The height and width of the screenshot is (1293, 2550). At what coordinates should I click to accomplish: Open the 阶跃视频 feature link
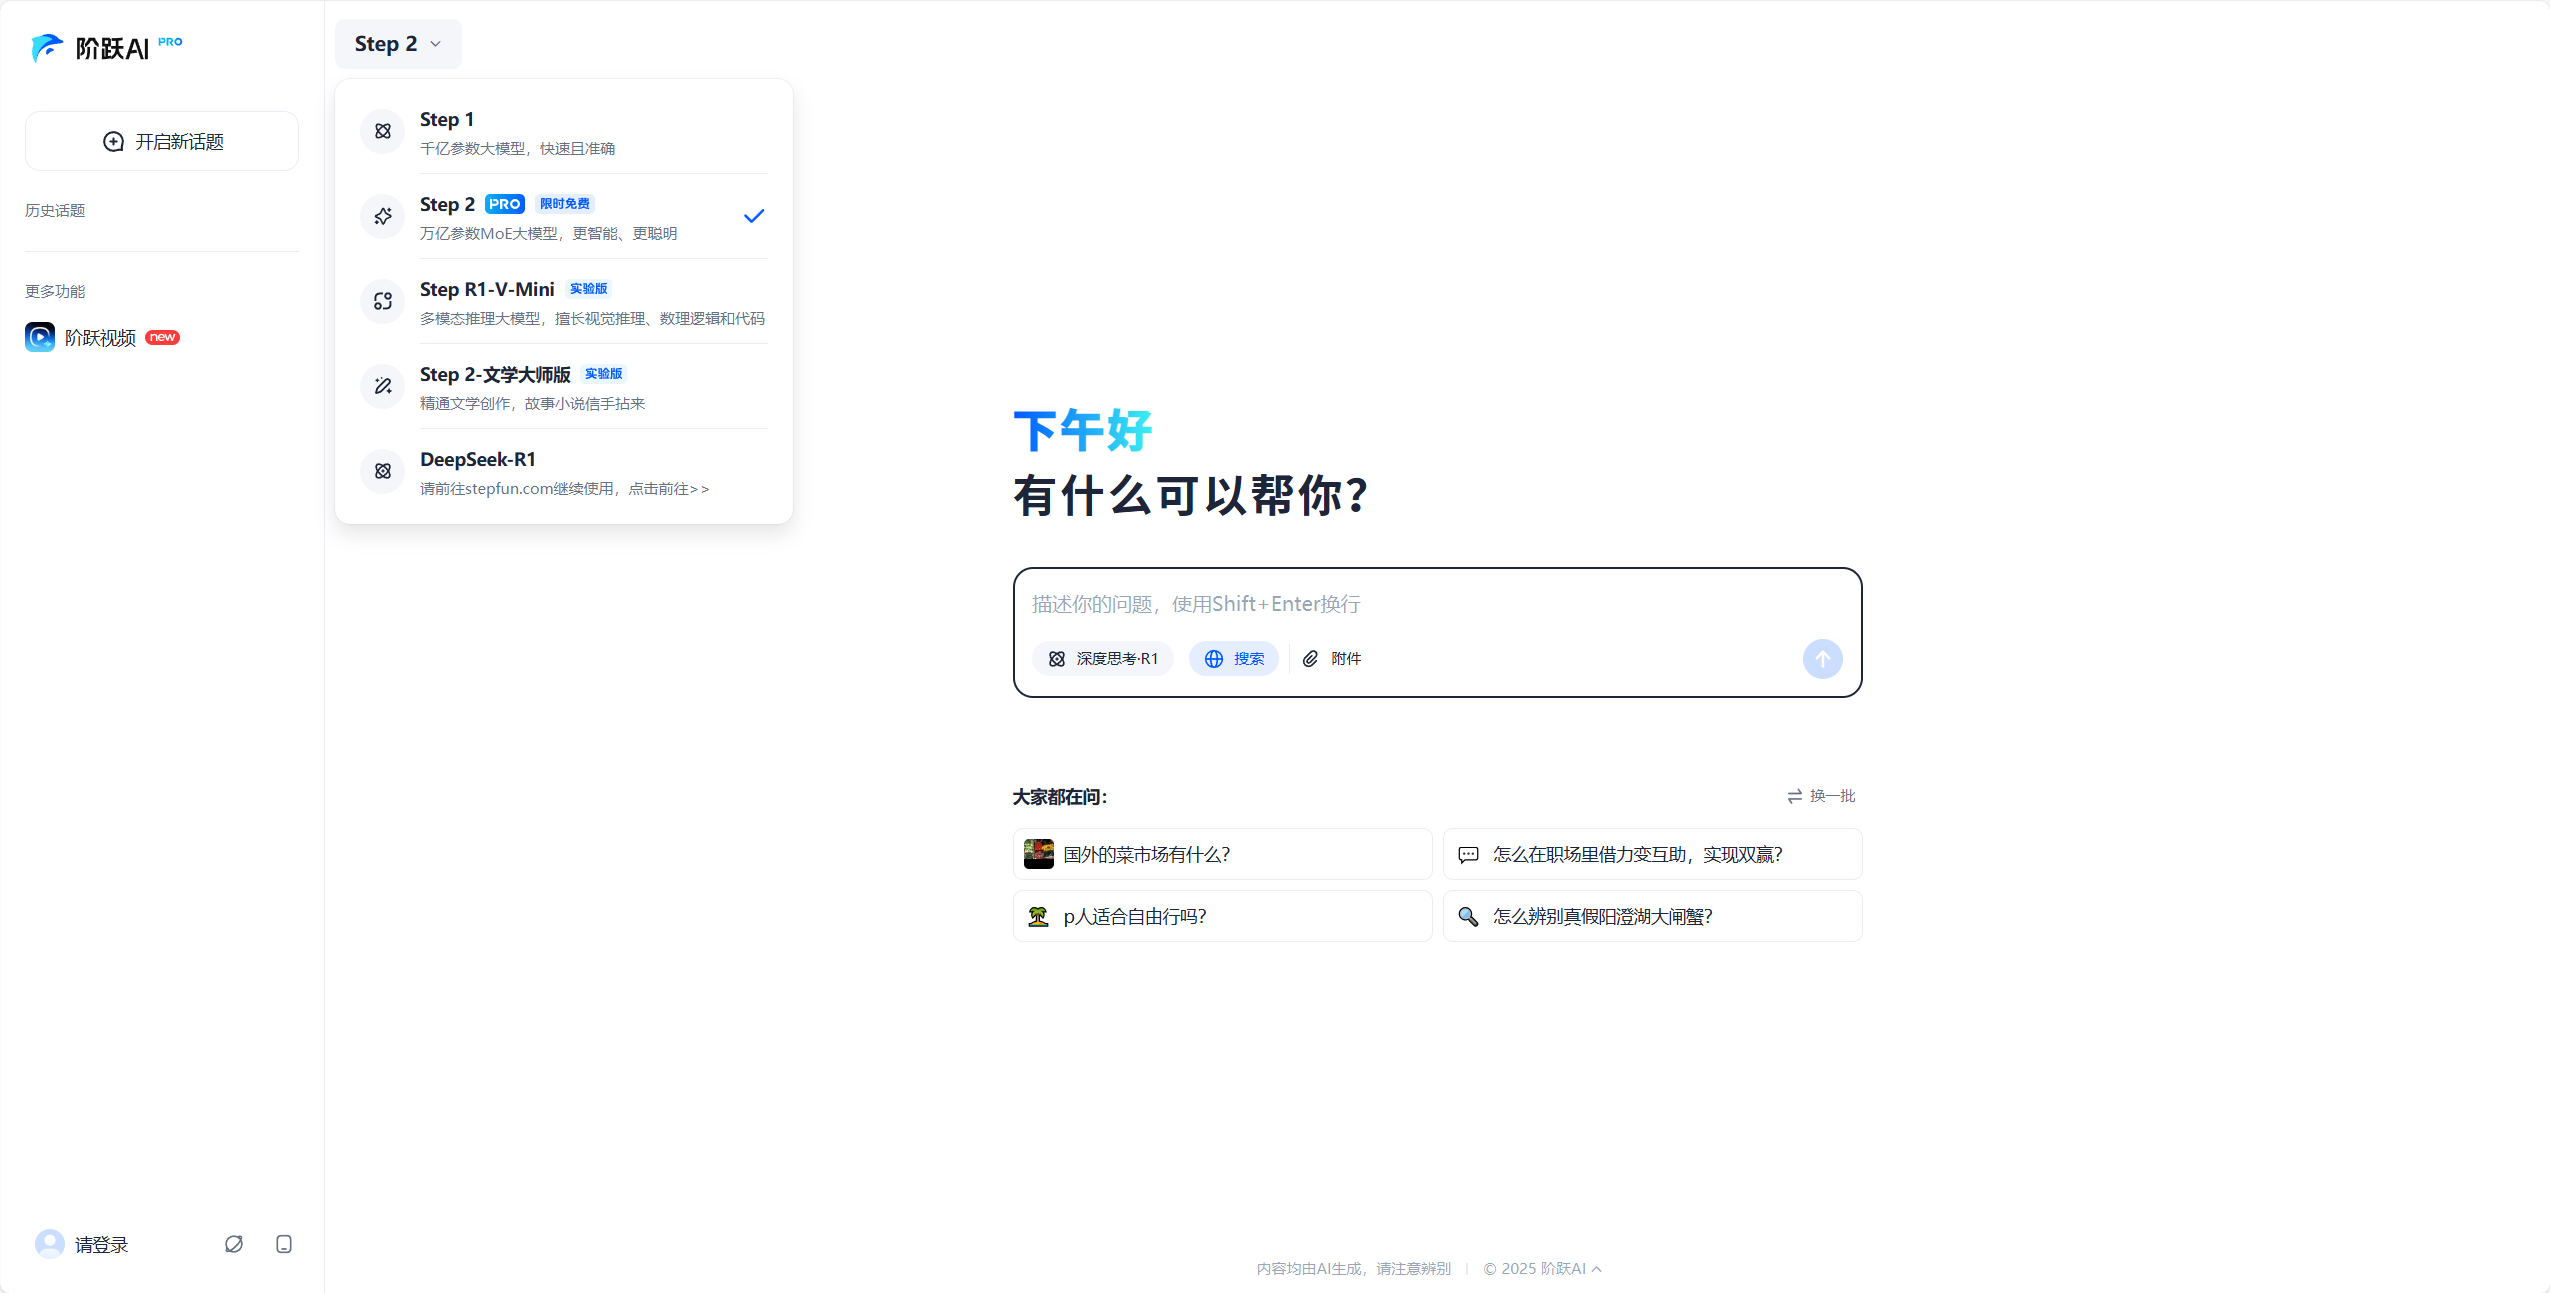[103, 337]
